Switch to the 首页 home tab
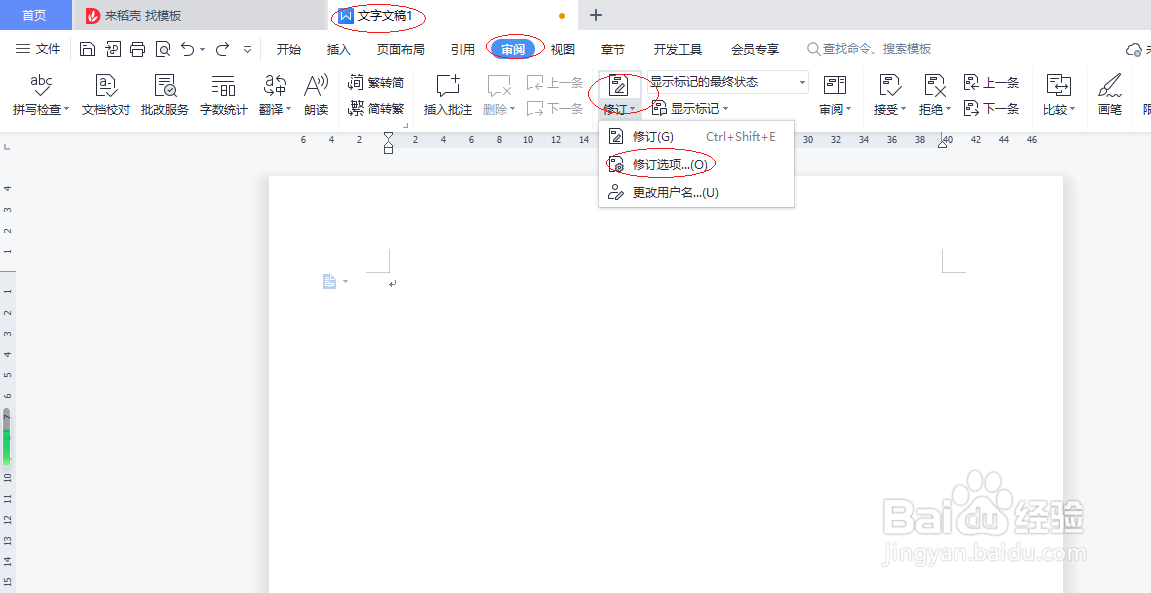1151x593 pixels. pyautogui.click(x=35, y=15)
